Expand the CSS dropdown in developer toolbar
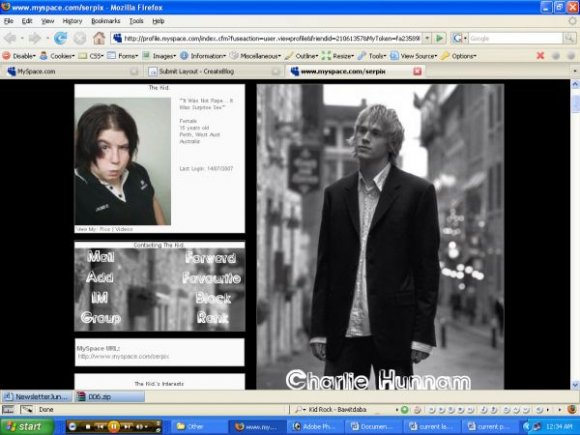 91,56
